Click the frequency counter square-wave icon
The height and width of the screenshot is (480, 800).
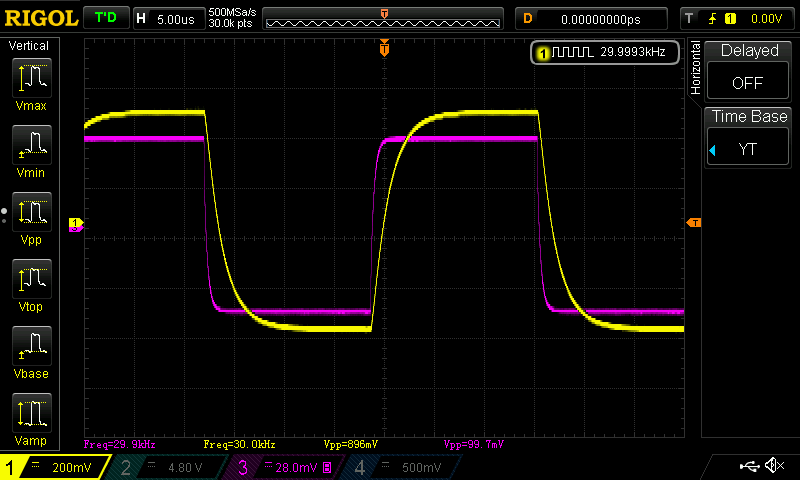572,52
